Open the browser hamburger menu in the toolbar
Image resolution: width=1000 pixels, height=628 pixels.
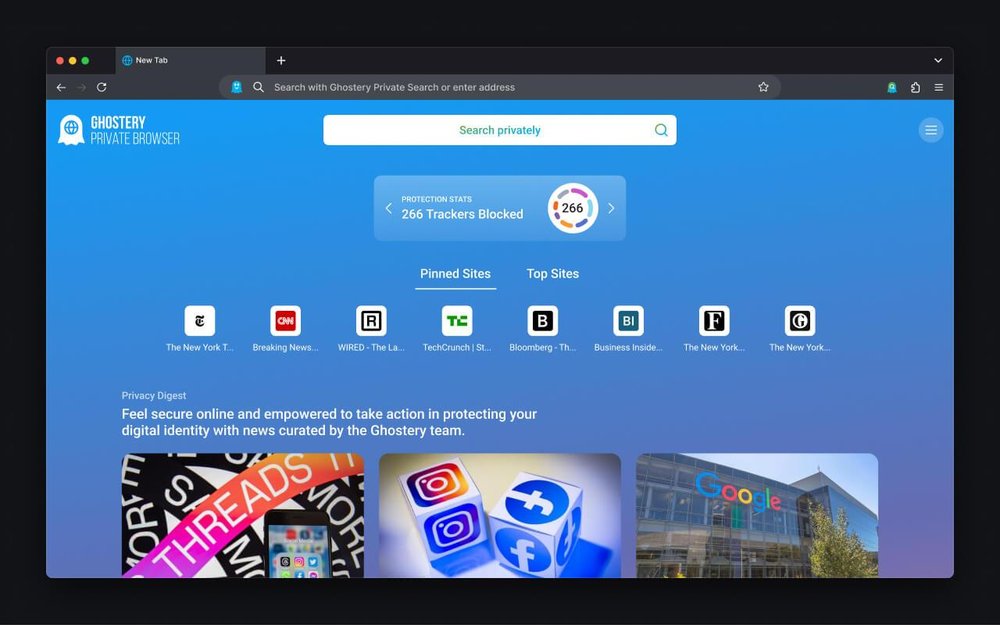point(939,87)
